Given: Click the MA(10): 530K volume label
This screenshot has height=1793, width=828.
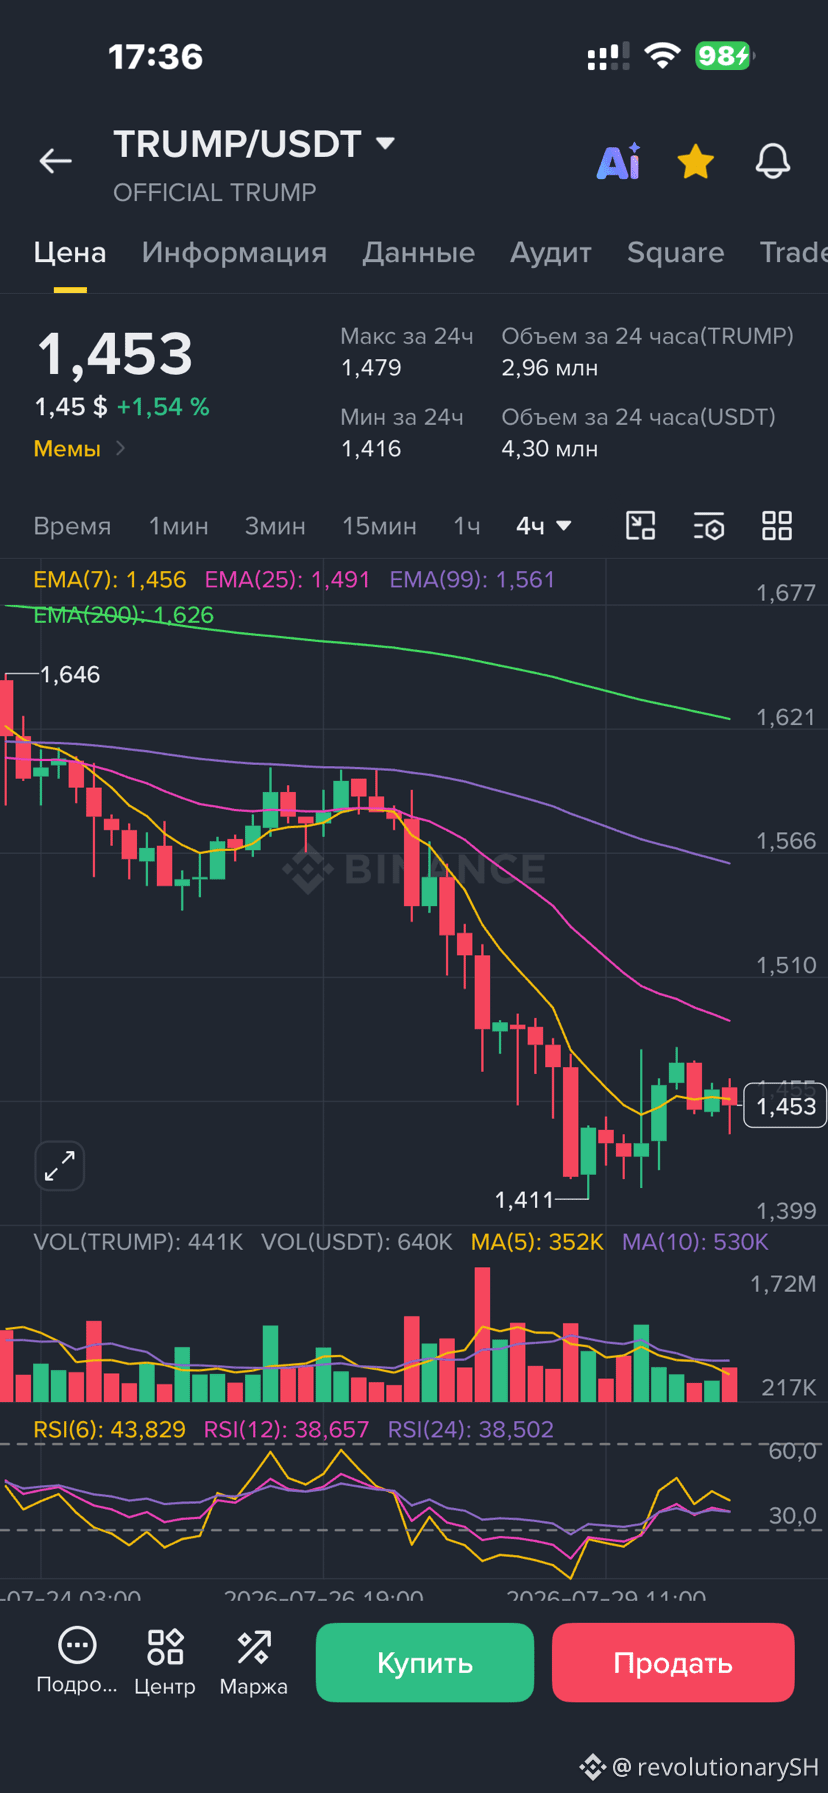Looking at the screenshot, I should click(x=695, y=1242).
